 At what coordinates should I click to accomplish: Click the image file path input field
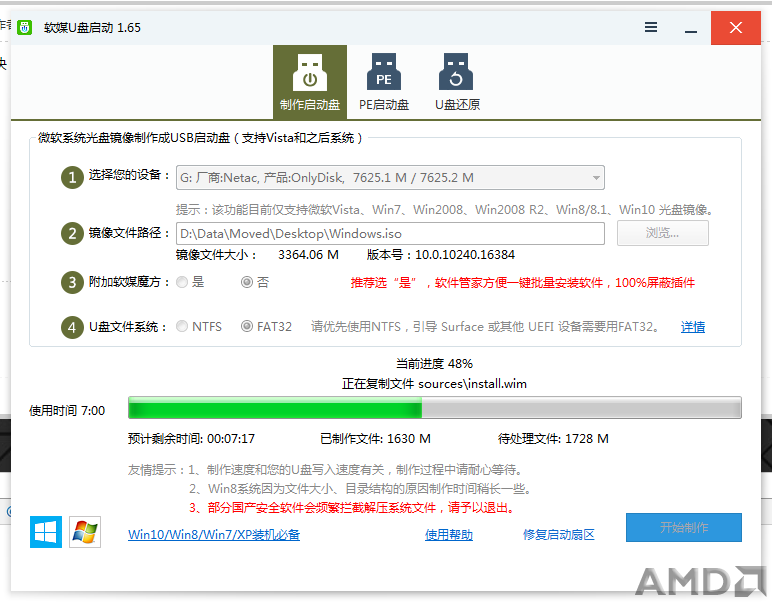click(390, 233)
